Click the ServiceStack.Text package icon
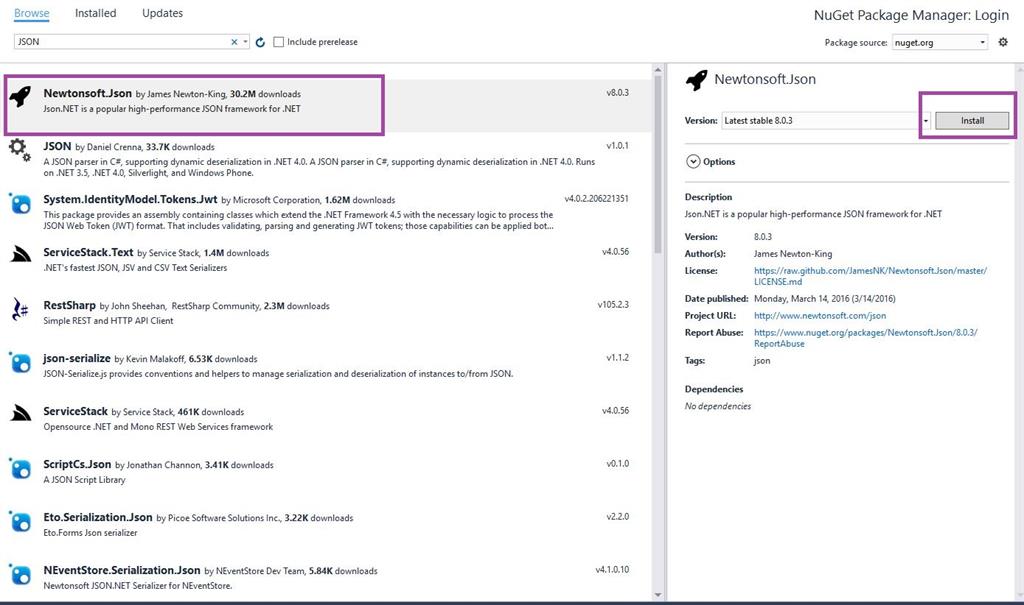 (19, 255)
